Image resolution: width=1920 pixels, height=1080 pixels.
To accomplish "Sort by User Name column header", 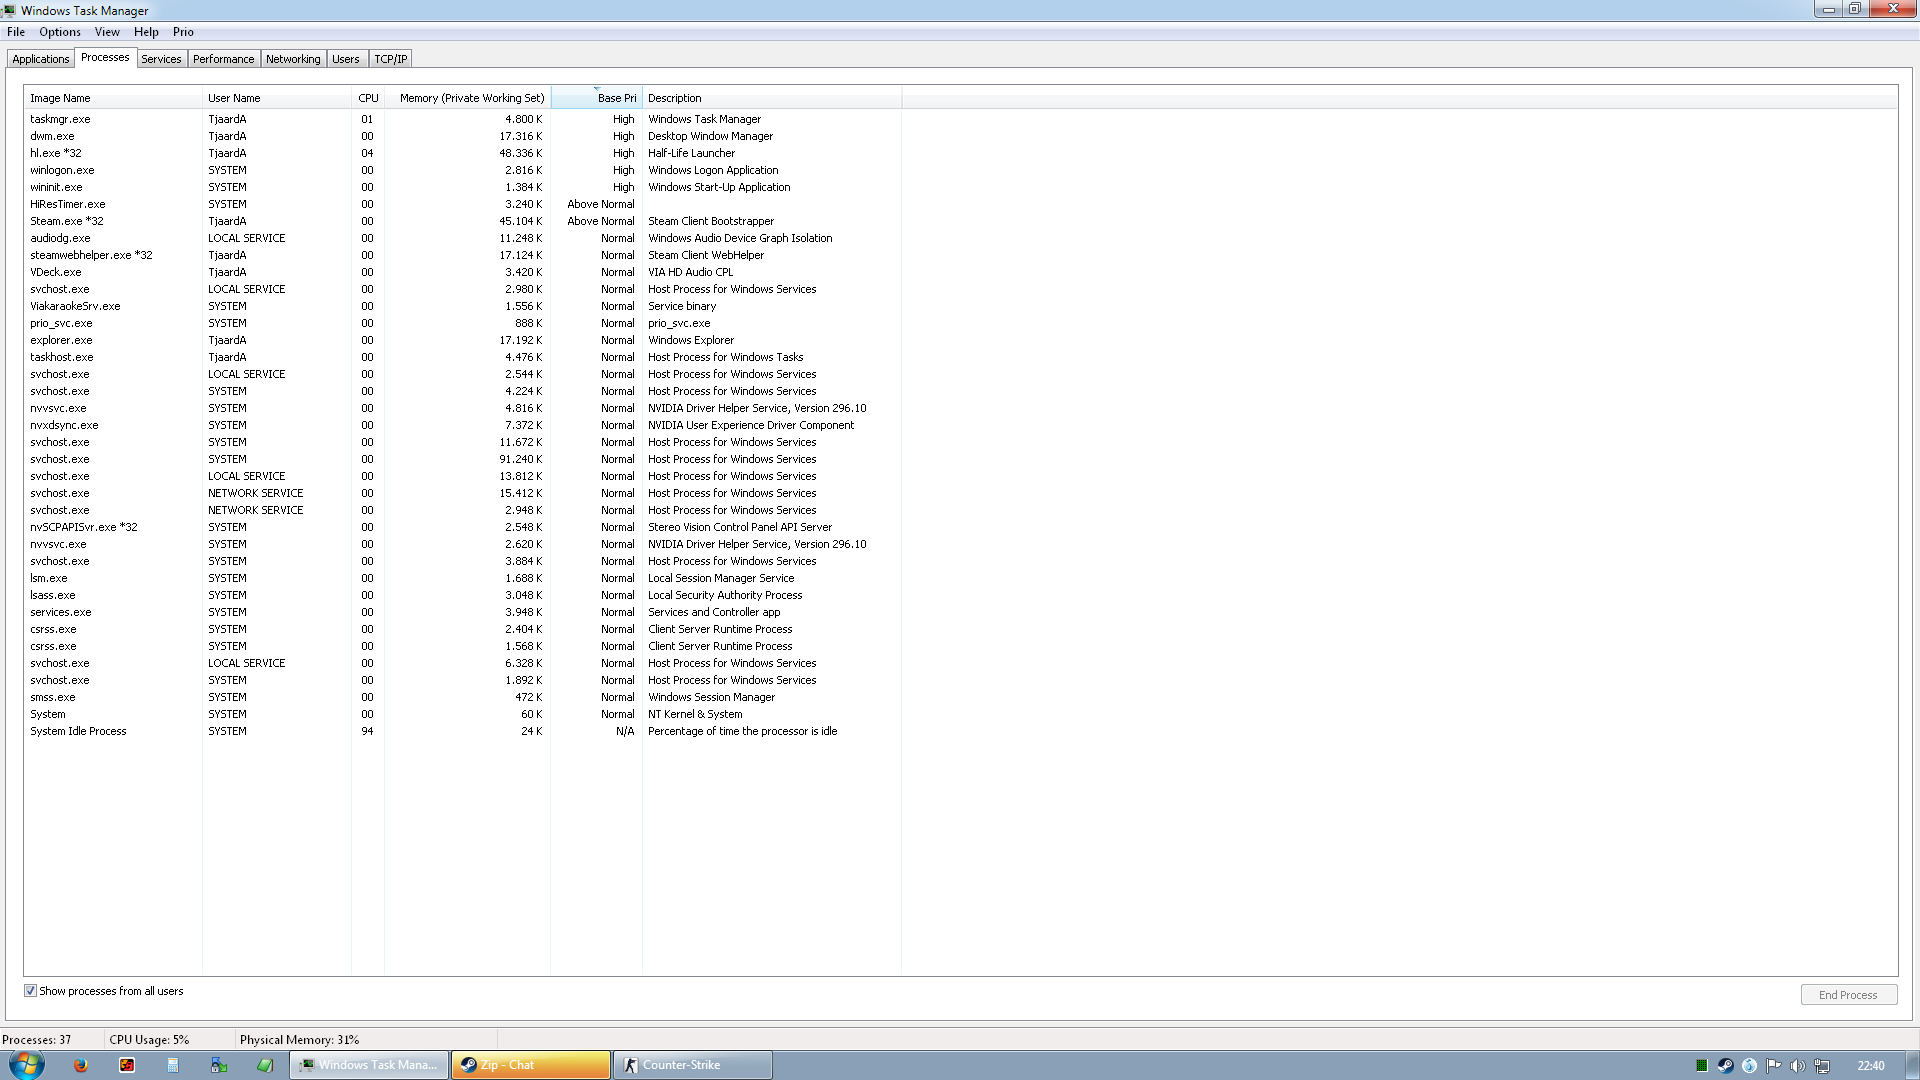I will pos(276,98).
